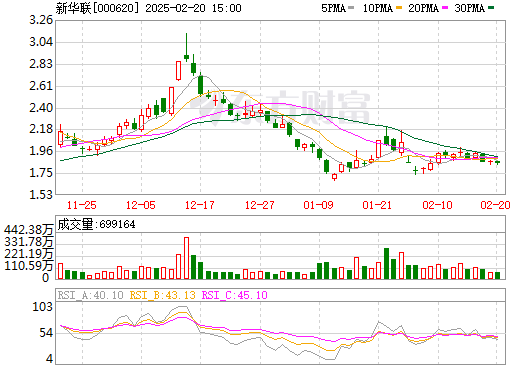Click the gray 5PMA legend color mark
The image size is (520, 365).
pos(351,8)
